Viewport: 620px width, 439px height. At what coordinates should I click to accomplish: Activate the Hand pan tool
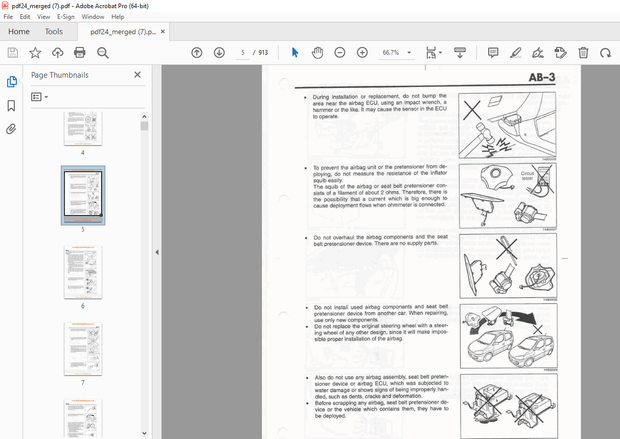pyautogui.click(x=317, y=52)
